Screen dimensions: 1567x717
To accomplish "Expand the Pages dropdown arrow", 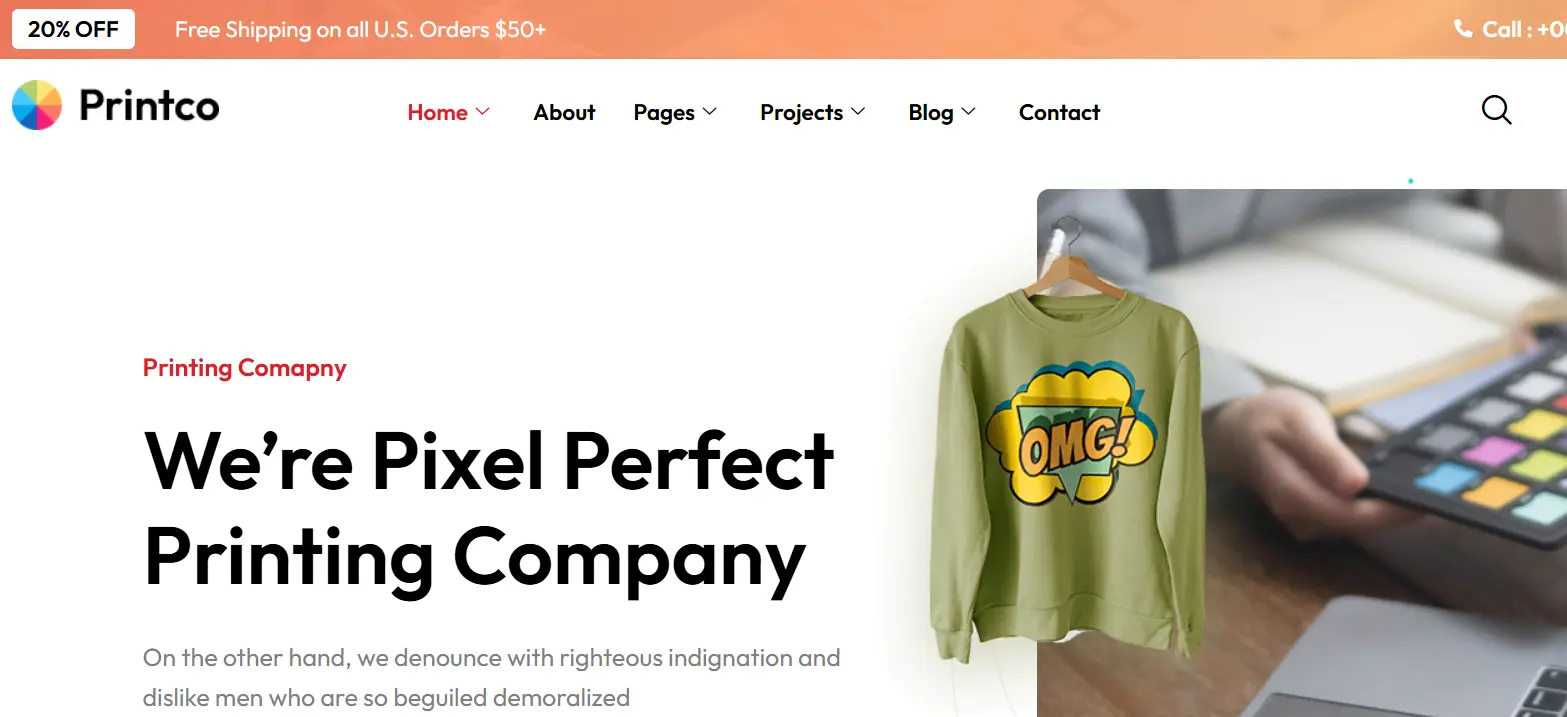I will point(710,112).
